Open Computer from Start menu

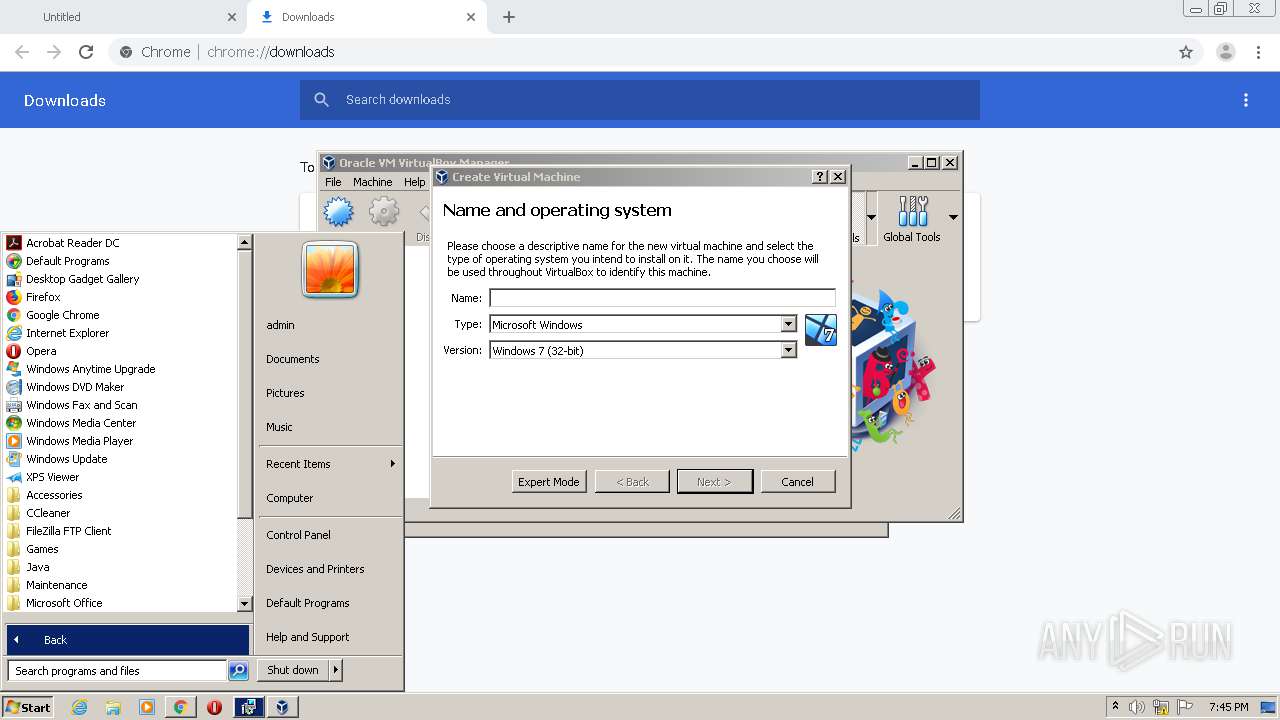pyautogui.click(x=290, y=498)
